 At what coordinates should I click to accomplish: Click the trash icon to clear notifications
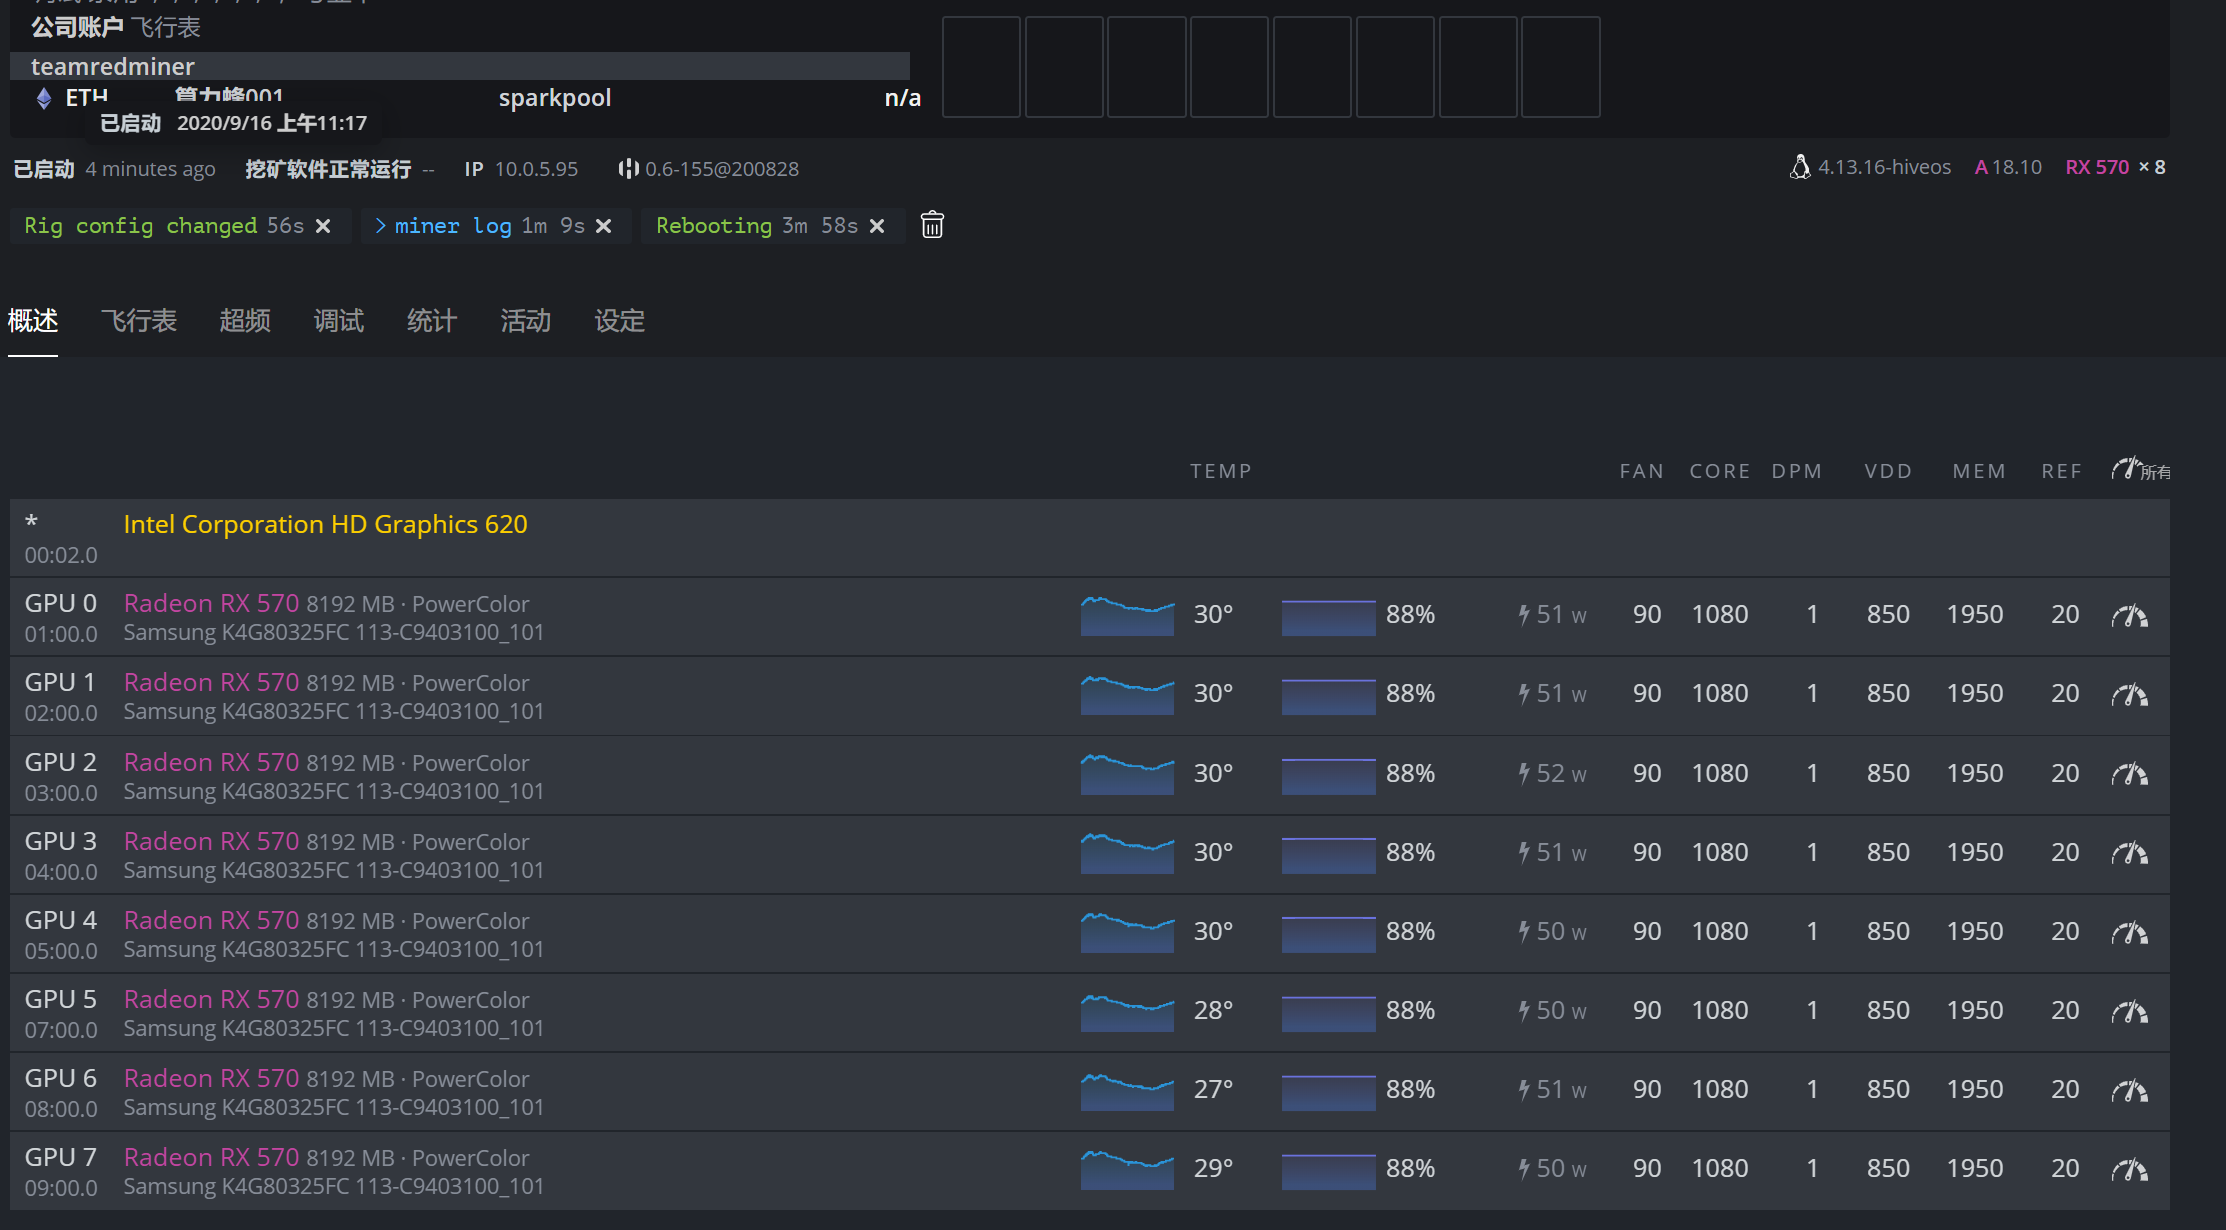[932, 225]
